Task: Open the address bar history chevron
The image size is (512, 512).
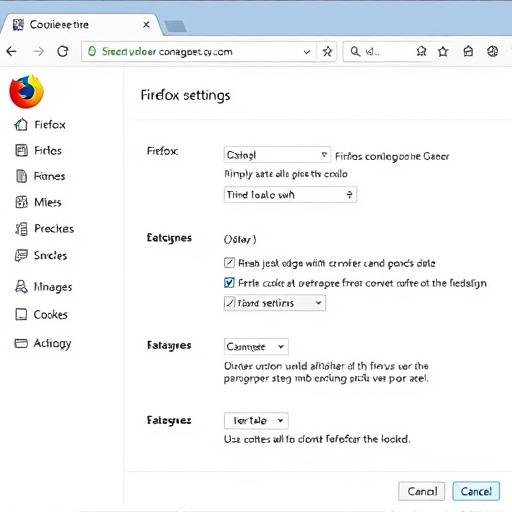Action: click(x=307, y=52)
